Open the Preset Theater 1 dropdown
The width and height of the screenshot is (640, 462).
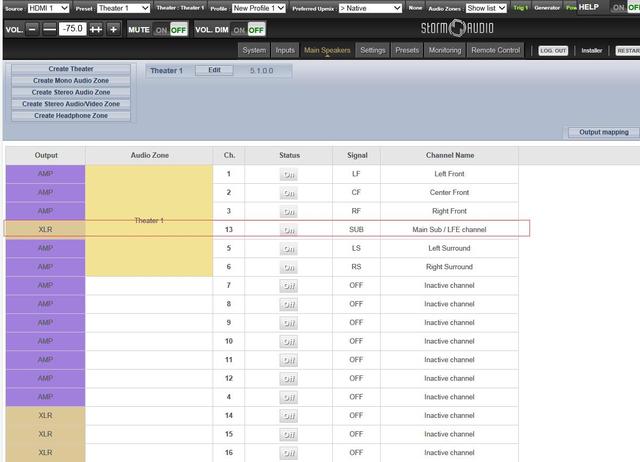pos(123,8)
